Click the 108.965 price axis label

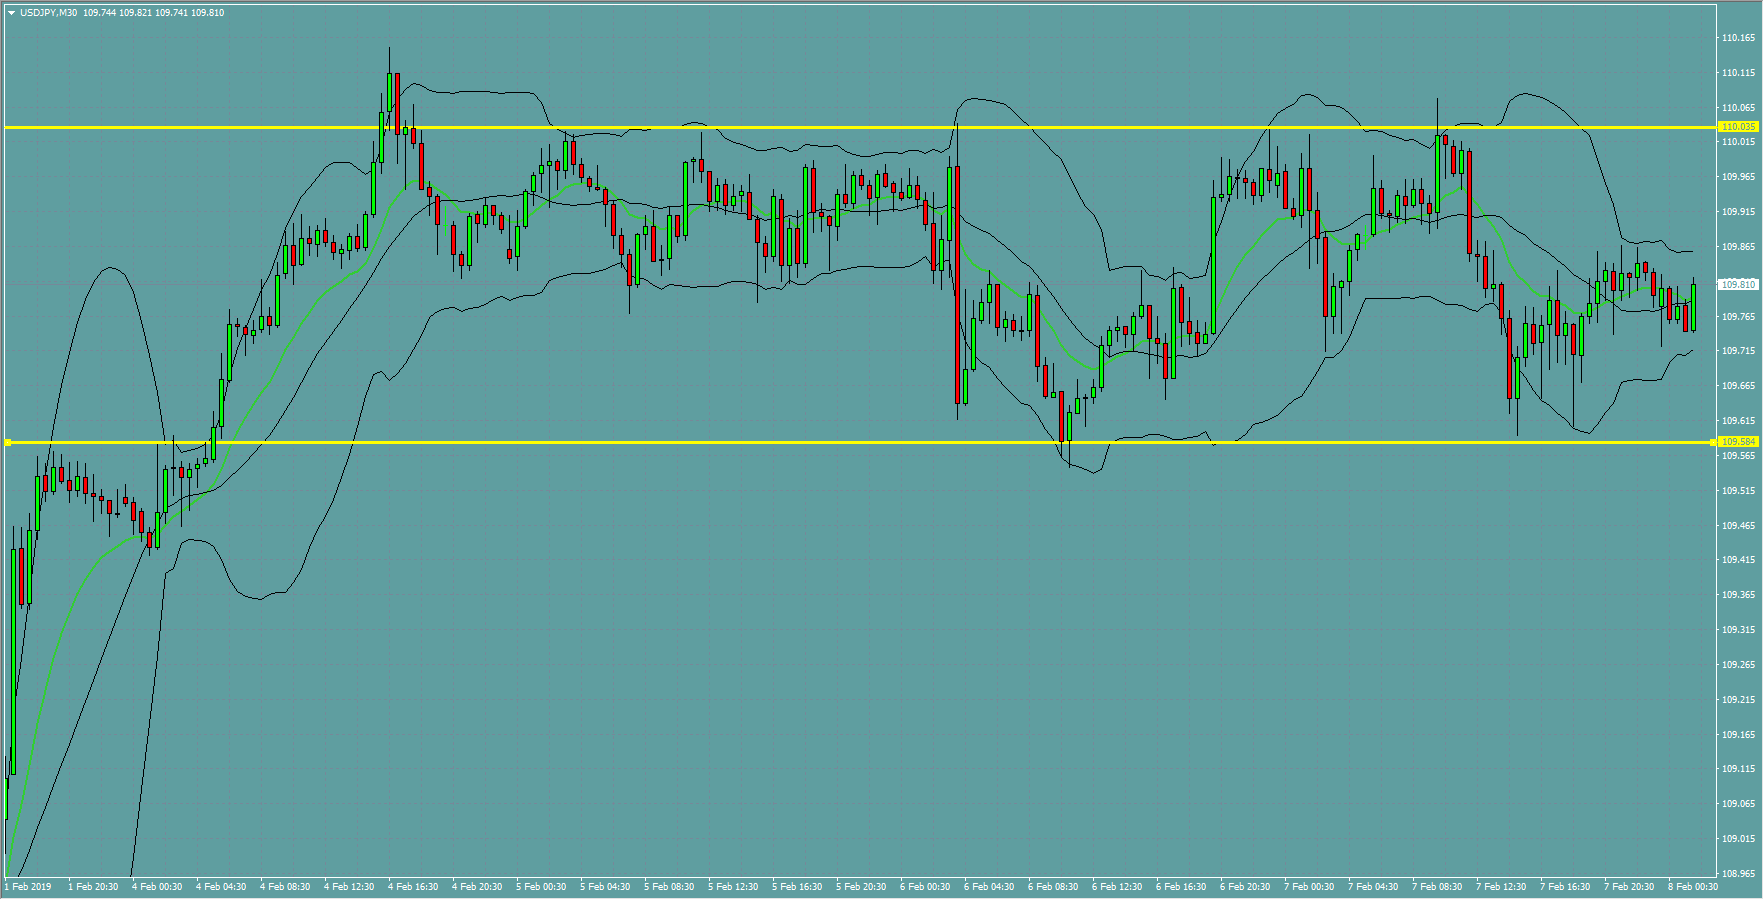point(1738,874)
